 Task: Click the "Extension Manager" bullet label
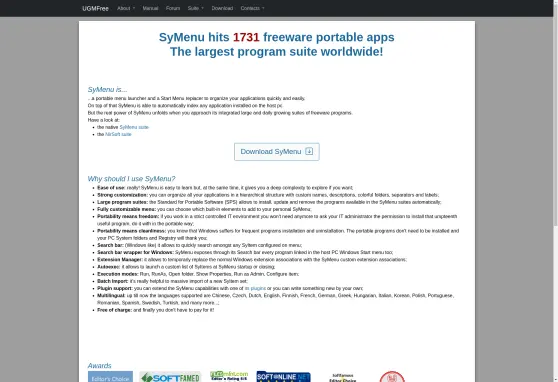point(120,260)
